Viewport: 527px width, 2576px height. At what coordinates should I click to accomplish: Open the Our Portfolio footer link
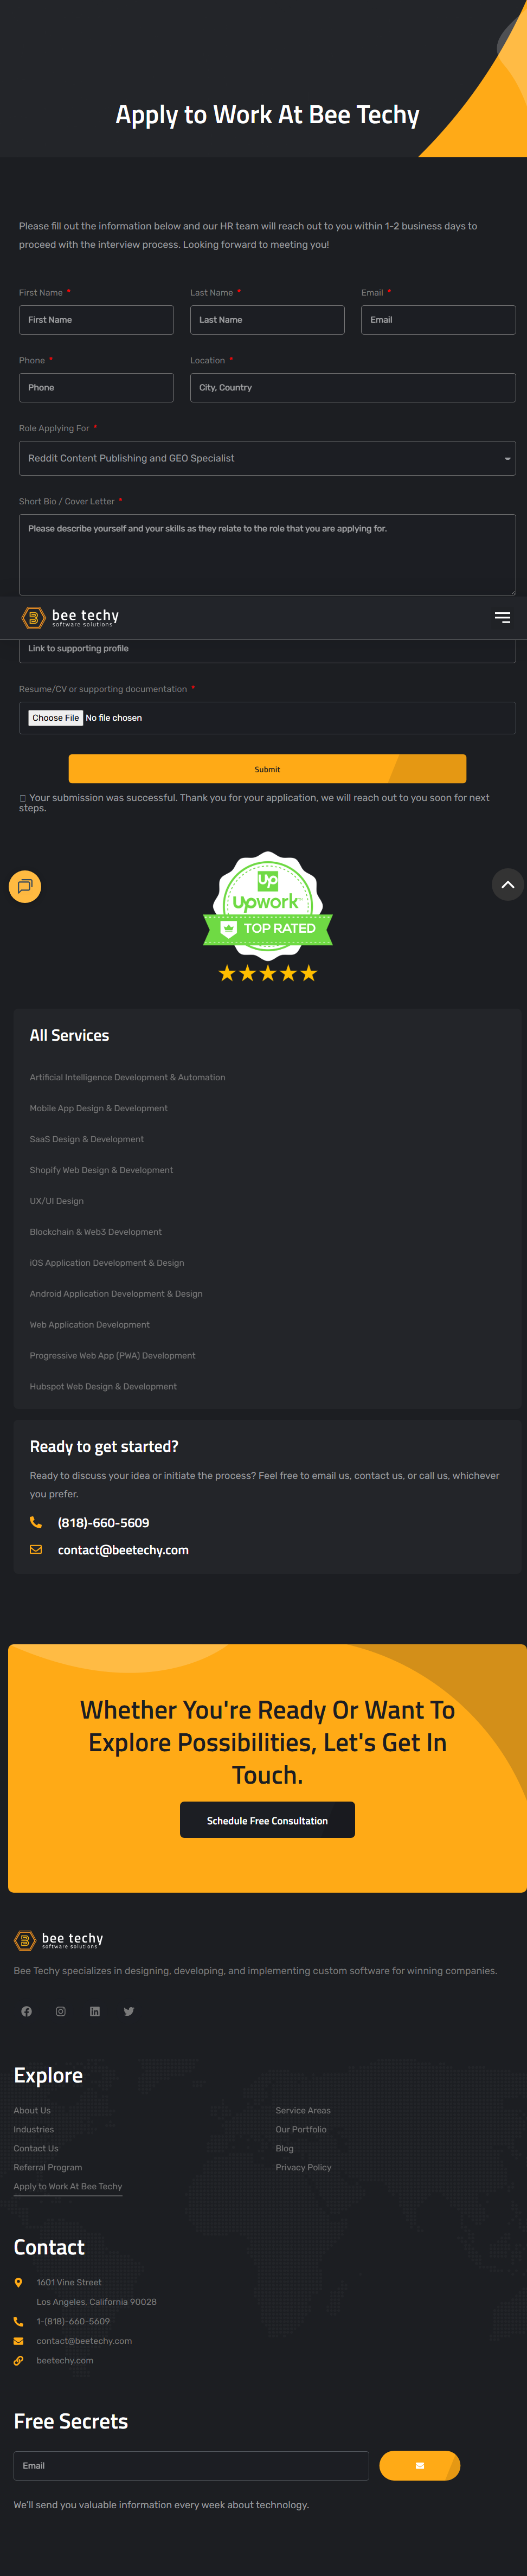(301, 2129)
